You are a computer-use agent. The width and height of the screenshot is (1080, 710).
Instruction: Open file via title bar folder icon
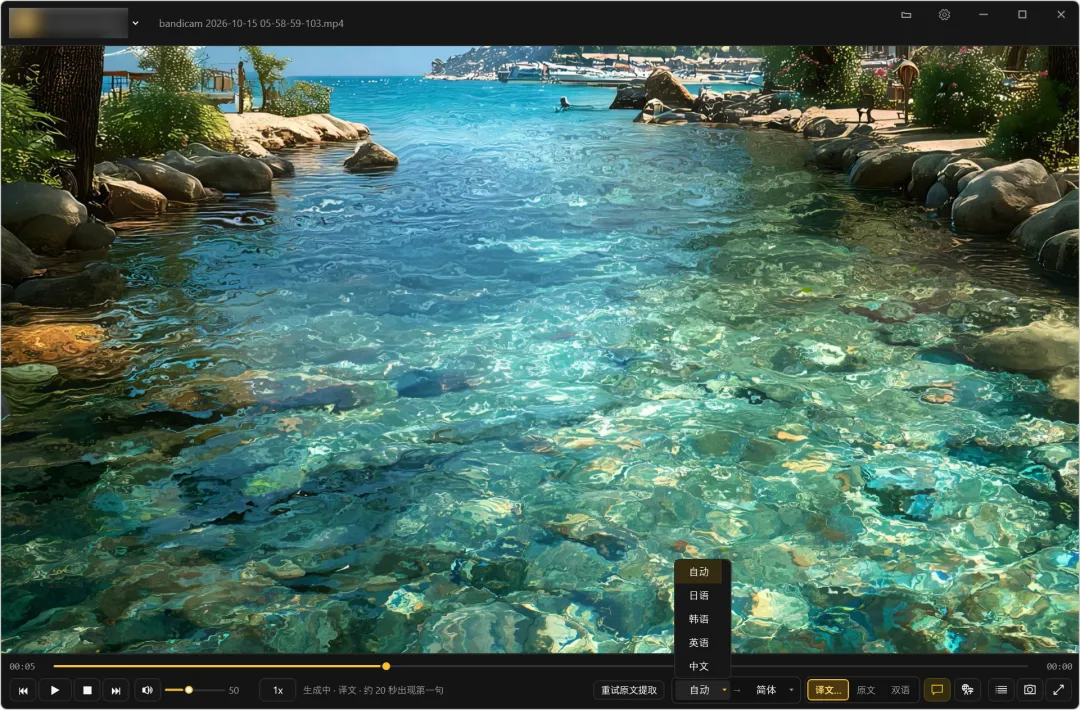[x=906, y=14]
